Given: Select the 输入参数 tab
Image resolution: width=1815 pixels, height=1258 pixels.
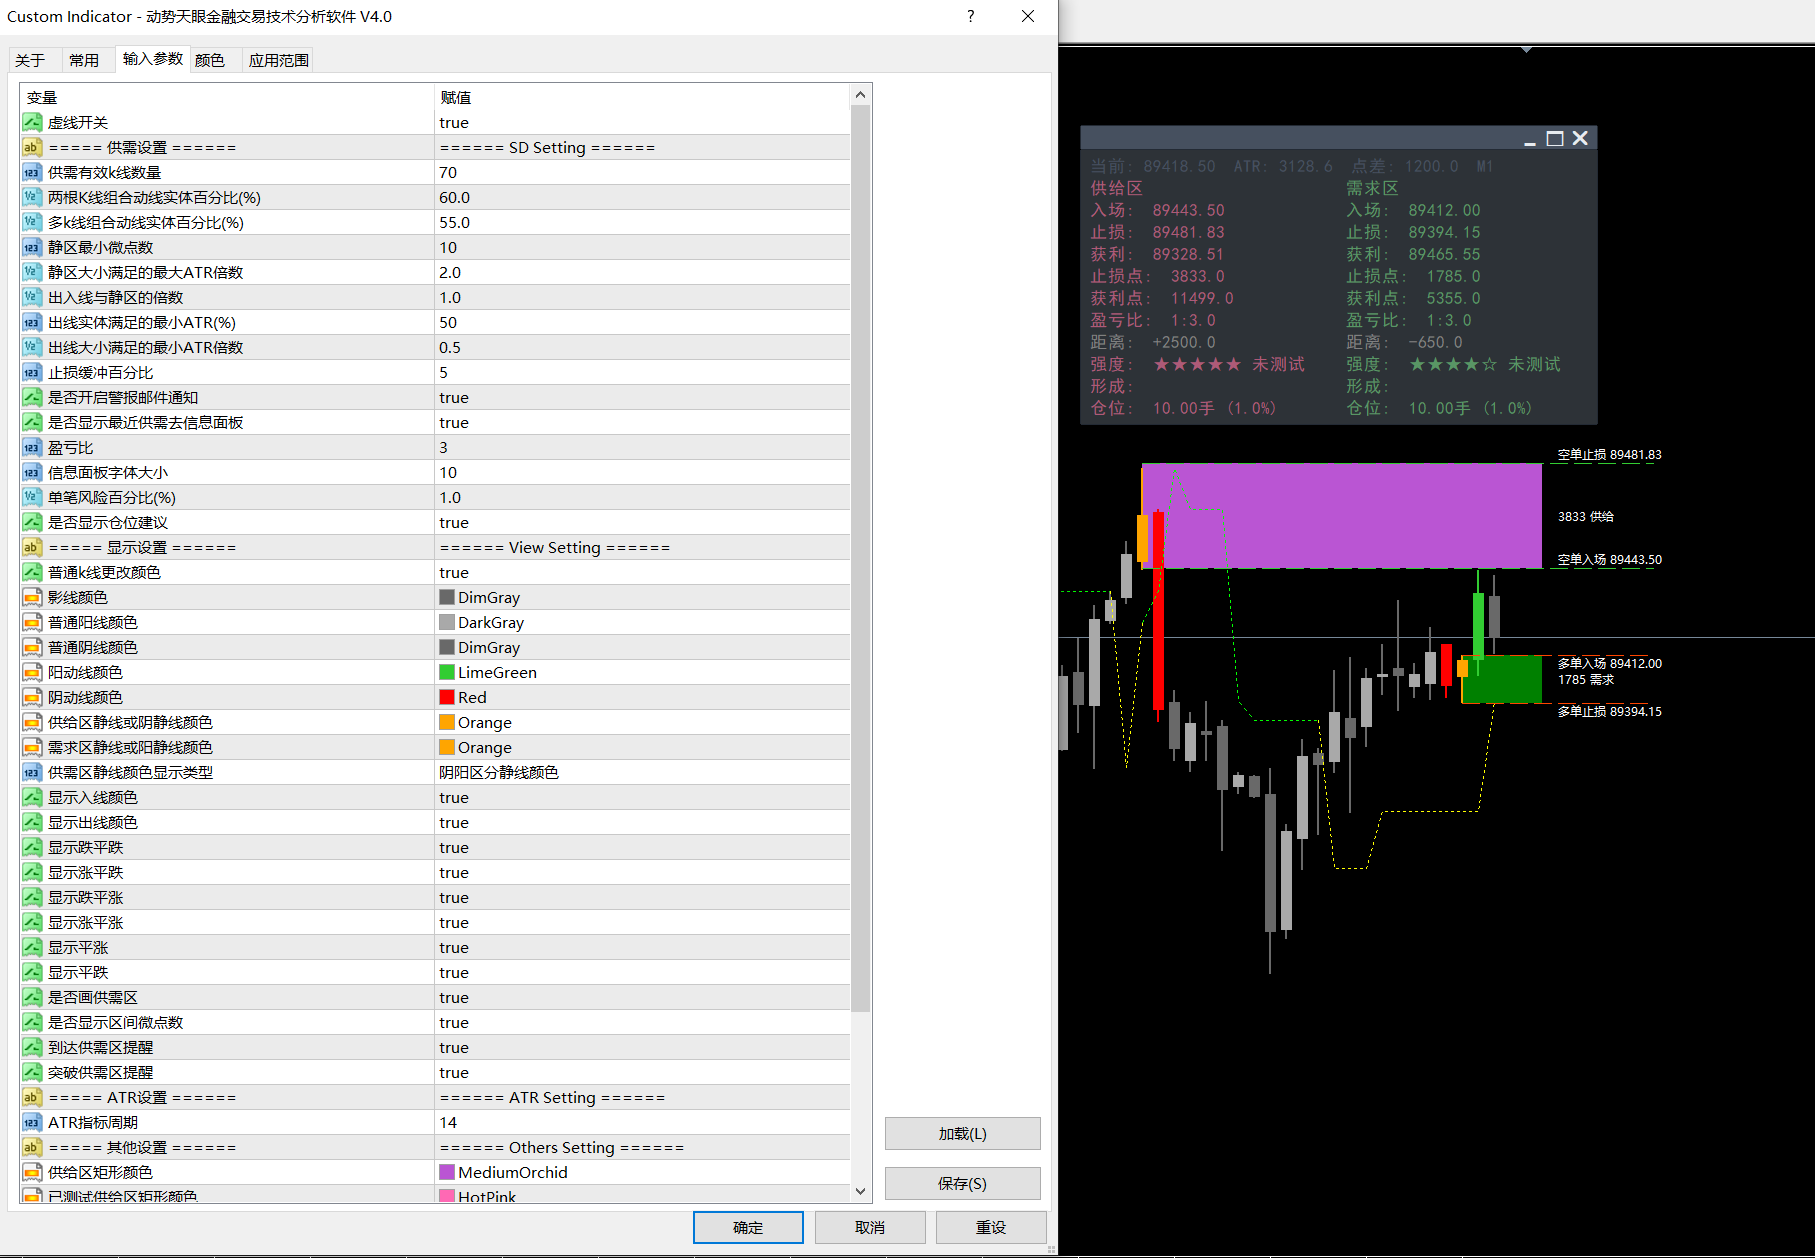Looking at the screenshot, I should pyautogui.click(x=153, y=59).
